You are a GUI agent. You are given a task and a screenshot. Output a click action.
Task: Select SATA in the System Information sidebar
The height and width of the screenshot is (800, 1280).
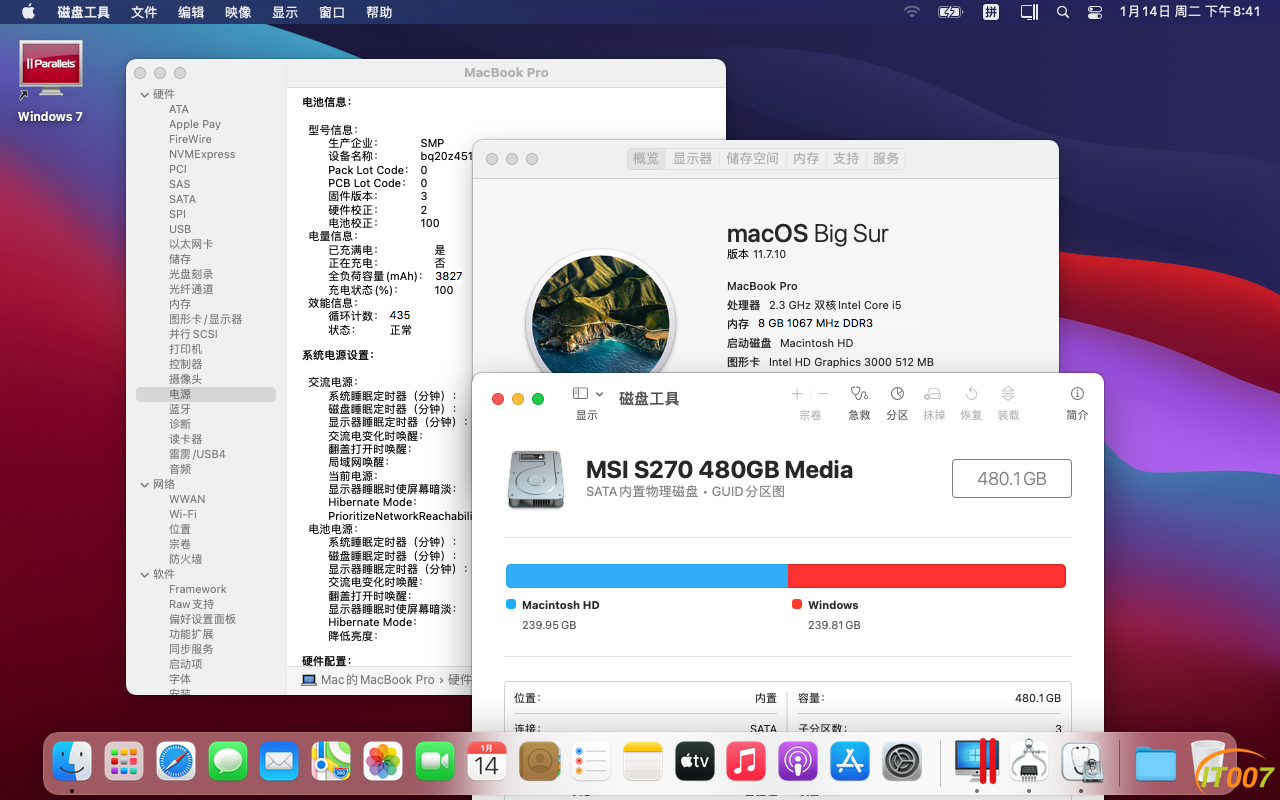(182, 199)
